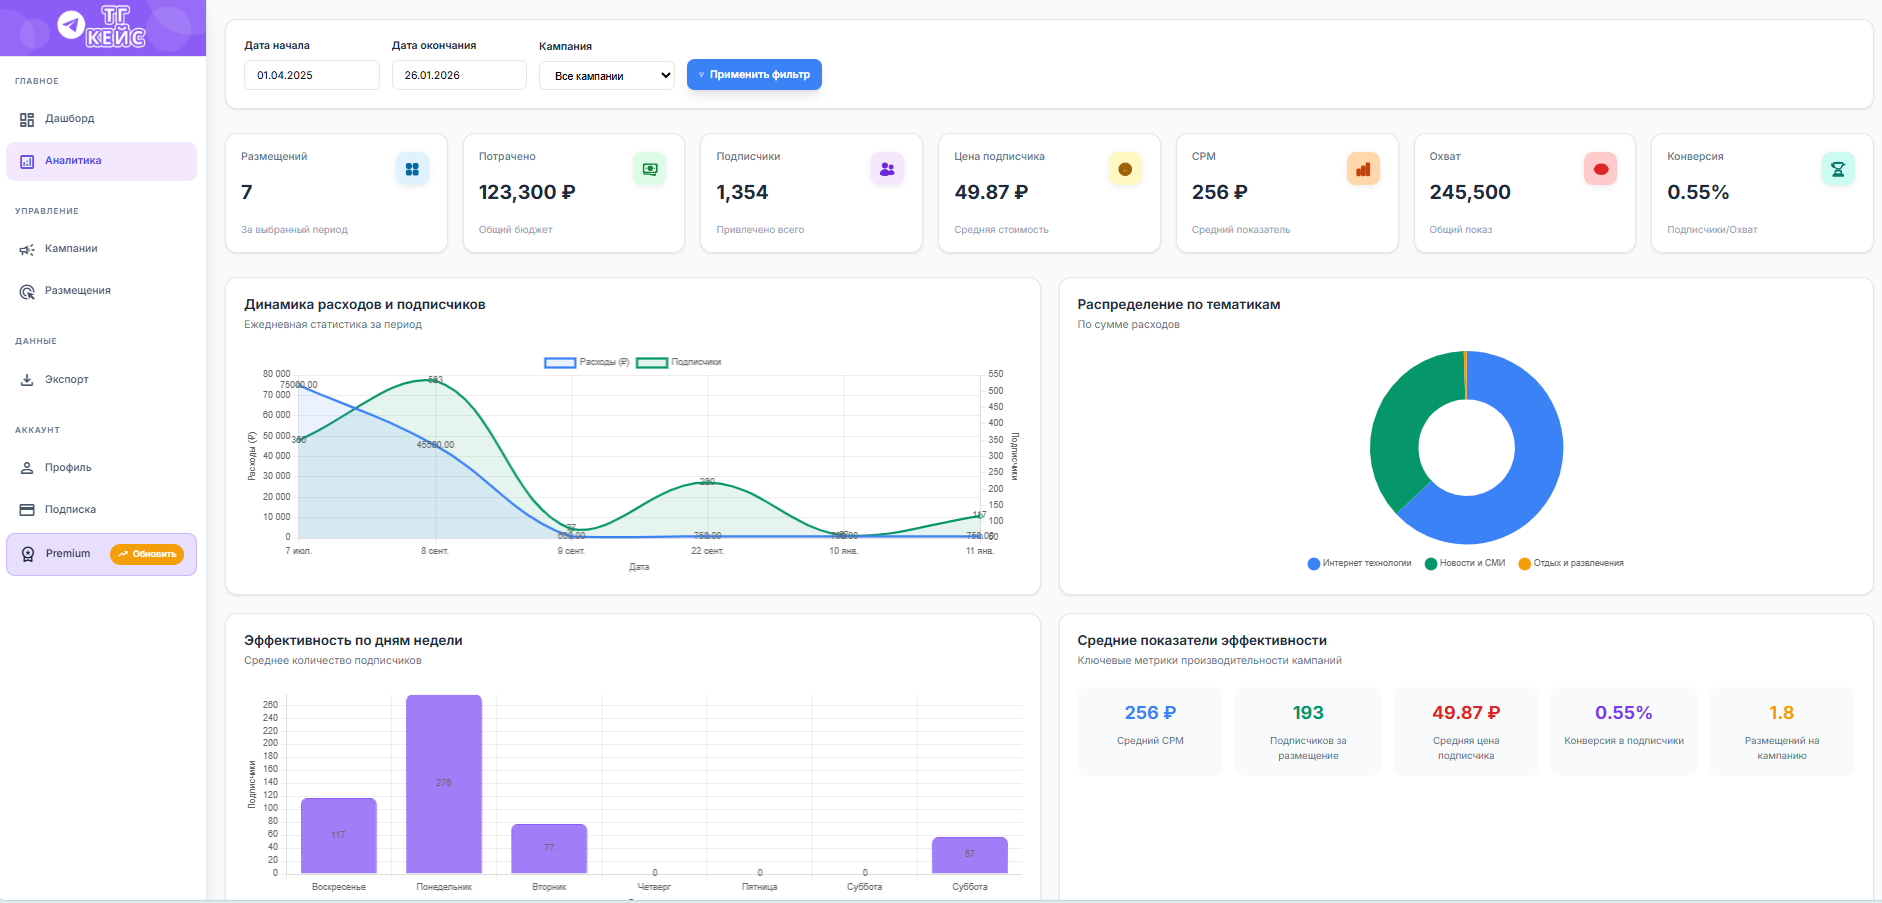Click the Placements card grid icon
Viewport: 1882px width, 903px height.
(412, 169)
